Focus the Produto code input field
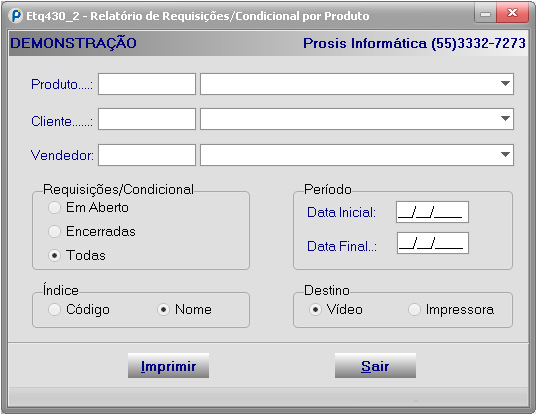Image resolution: width=537 pixels, height=415 pixels. (147, 84)
